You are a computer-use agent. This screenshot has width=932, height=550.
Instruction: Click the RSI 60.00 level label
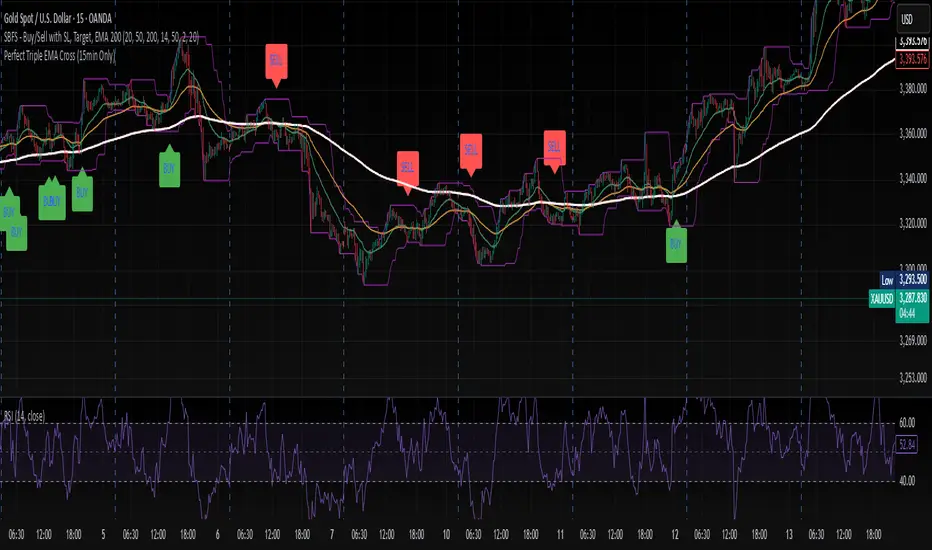[907, 423]
